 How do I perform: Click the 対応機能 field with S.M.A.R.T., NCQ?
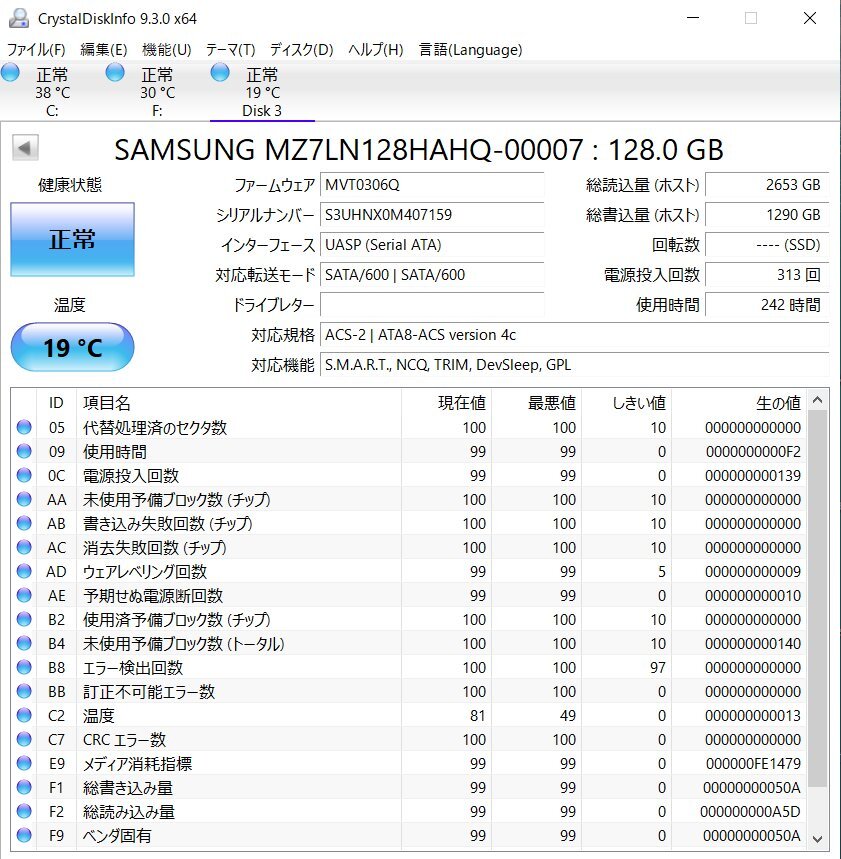click(x=574, y=365)
